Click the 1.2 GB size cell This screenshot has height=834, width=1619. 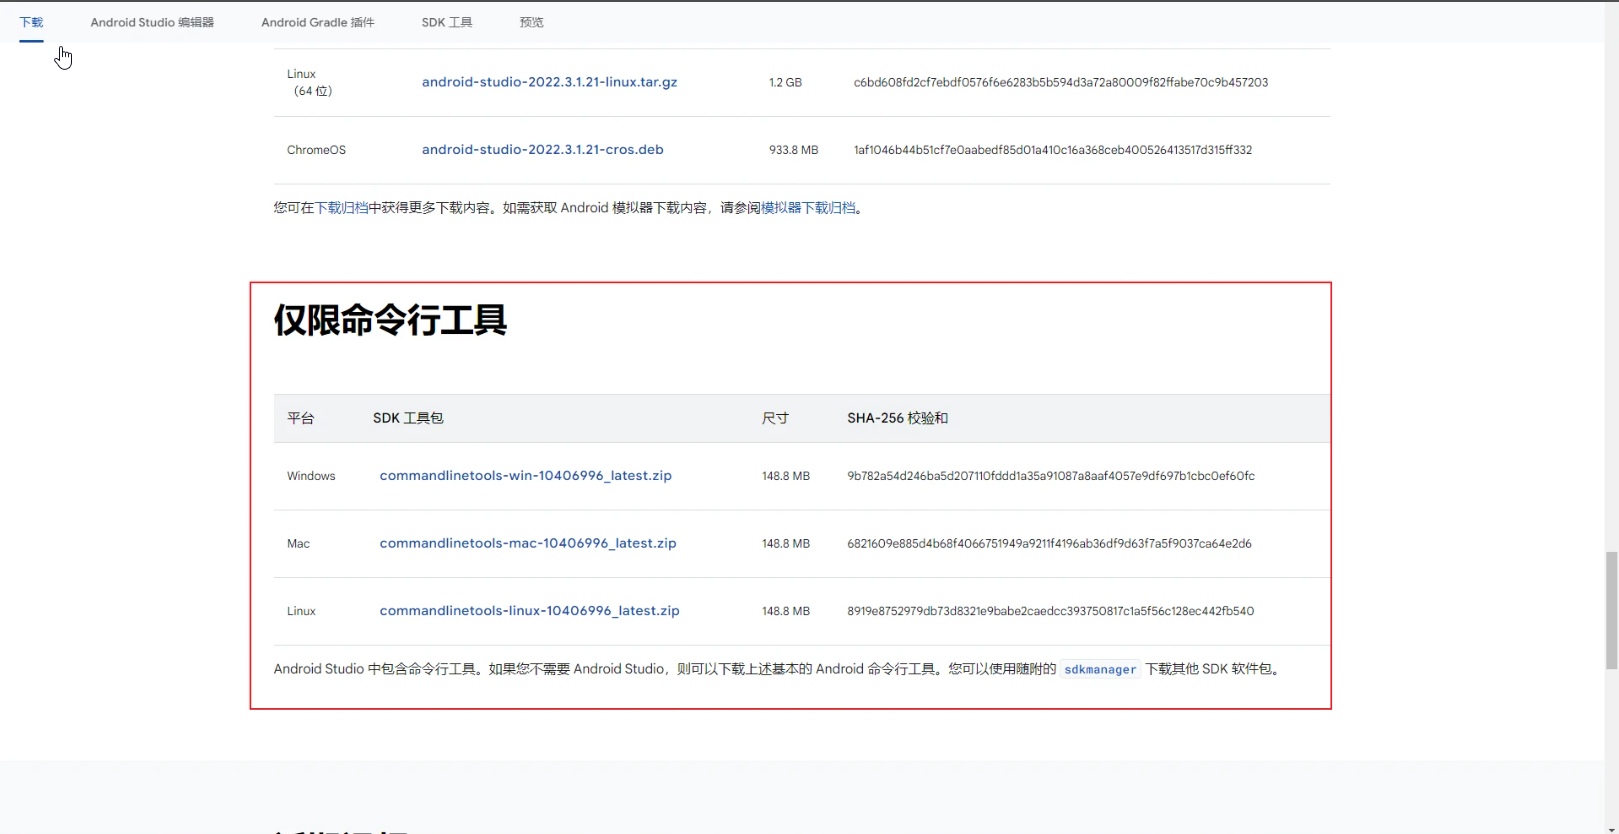785,83
